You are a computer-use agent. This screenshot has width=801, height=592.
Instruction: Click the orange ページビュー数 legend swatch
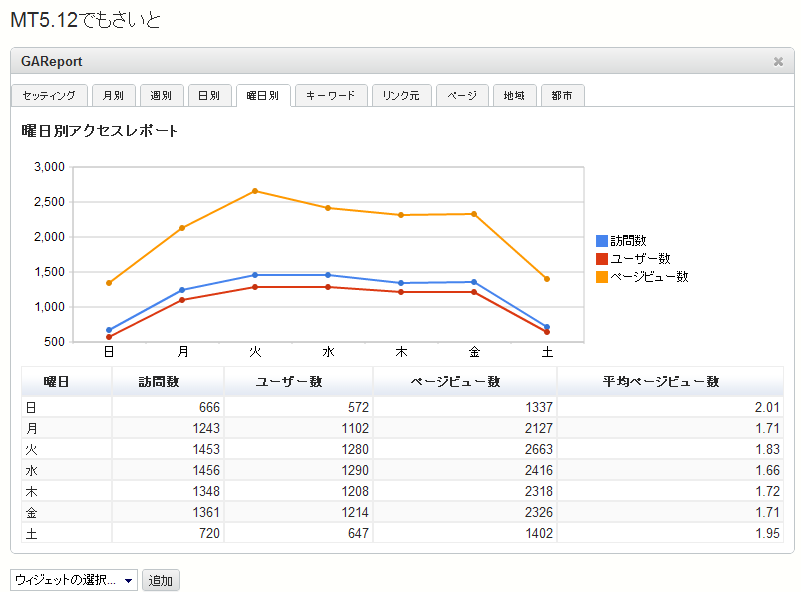[x=601, y=277]
